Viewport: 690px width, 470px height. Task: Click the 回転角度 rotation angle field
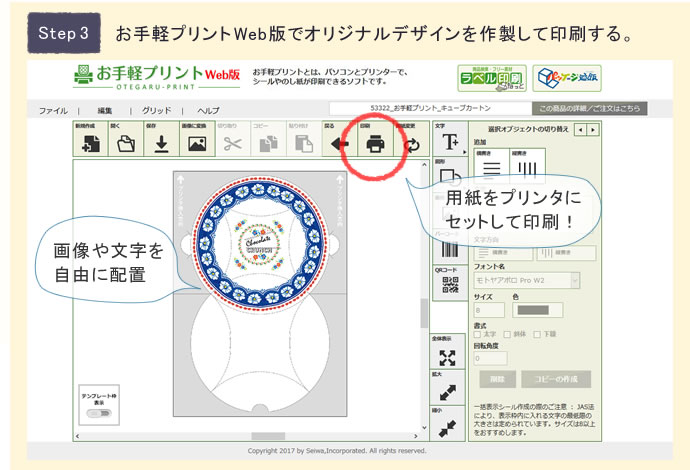(x=490, y=358)
